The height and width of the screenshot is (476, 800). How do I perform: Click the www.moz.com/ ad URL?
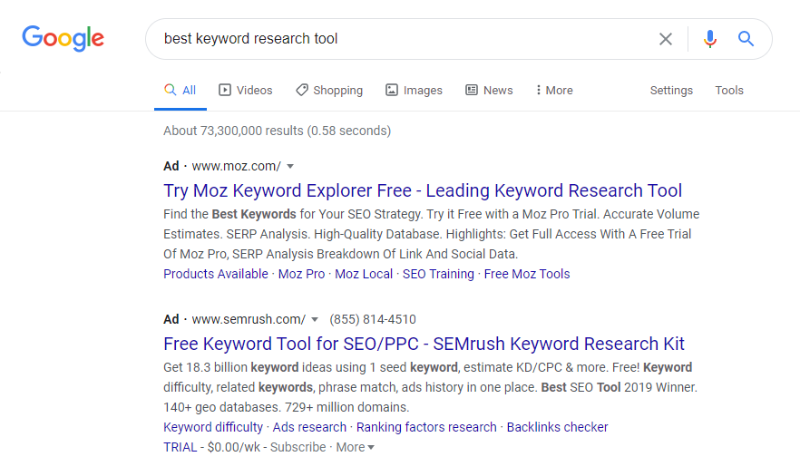tap(236, 166)
